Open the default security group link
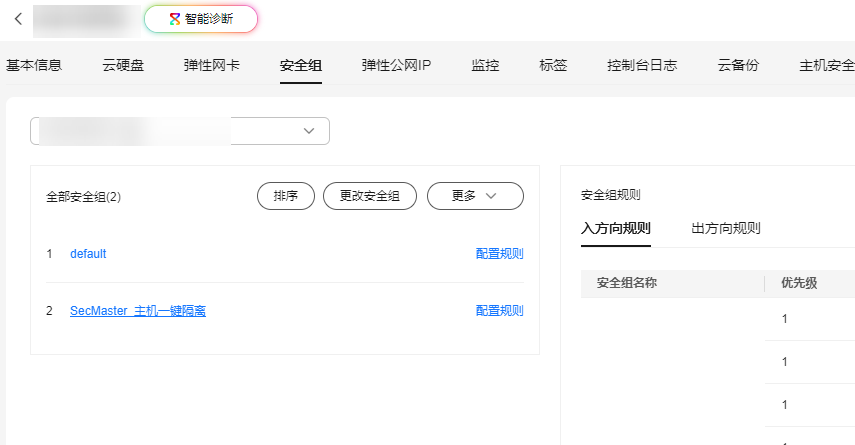855x445 pixels. [88, 254]
